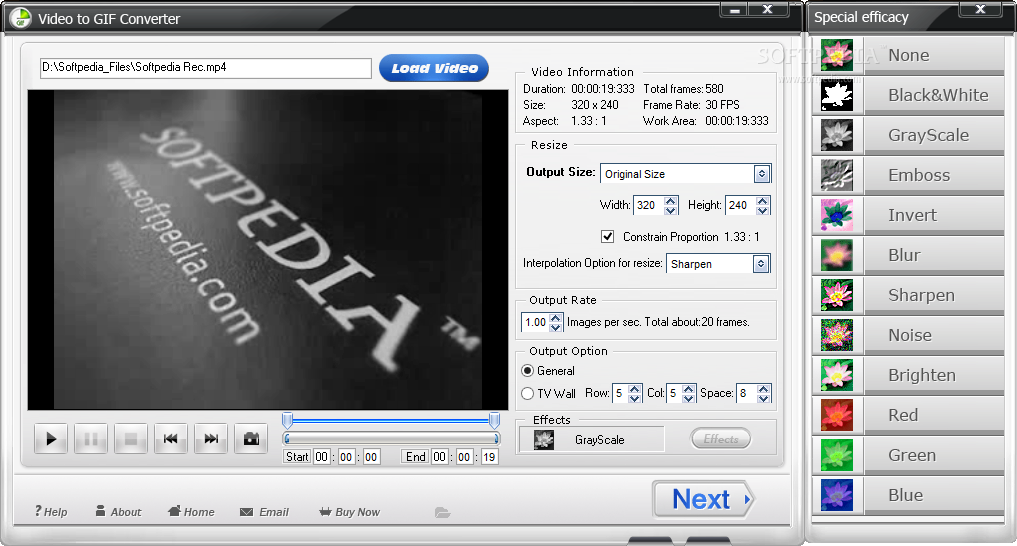Apply the Brighten effect label
Image resolution: width=1017 pixels, height=546 pixels.
[x=922, y=375]
